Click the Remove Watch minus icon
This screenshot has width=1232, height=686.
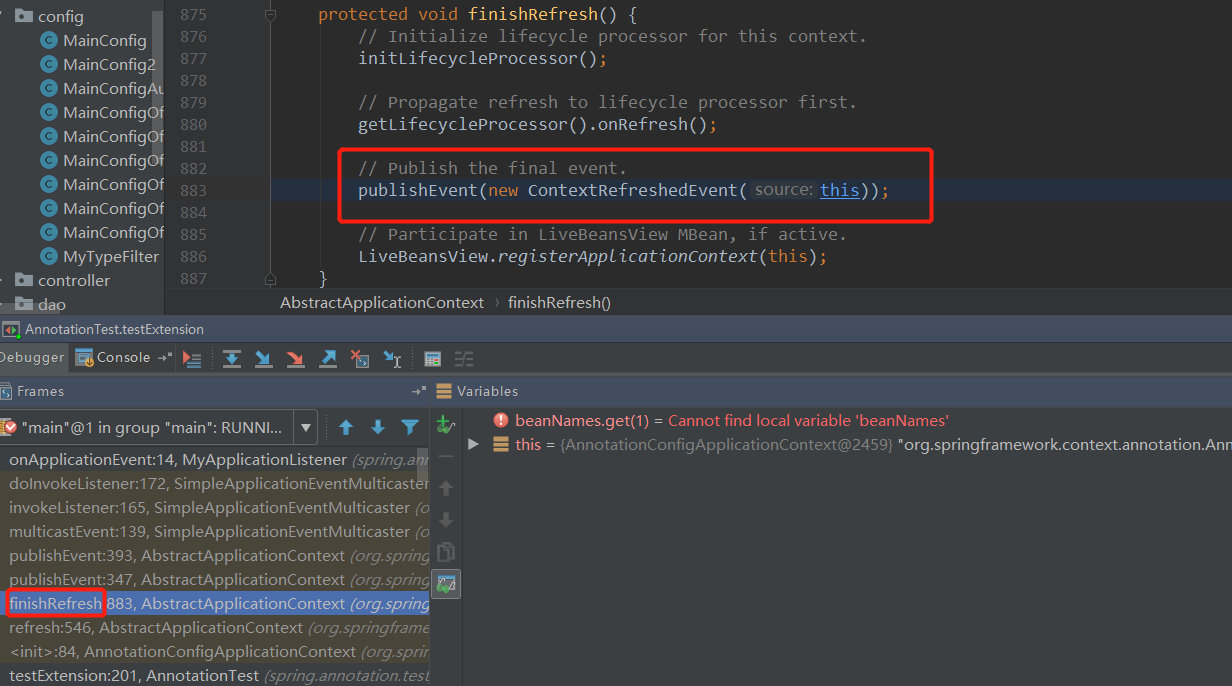[446, 456]
